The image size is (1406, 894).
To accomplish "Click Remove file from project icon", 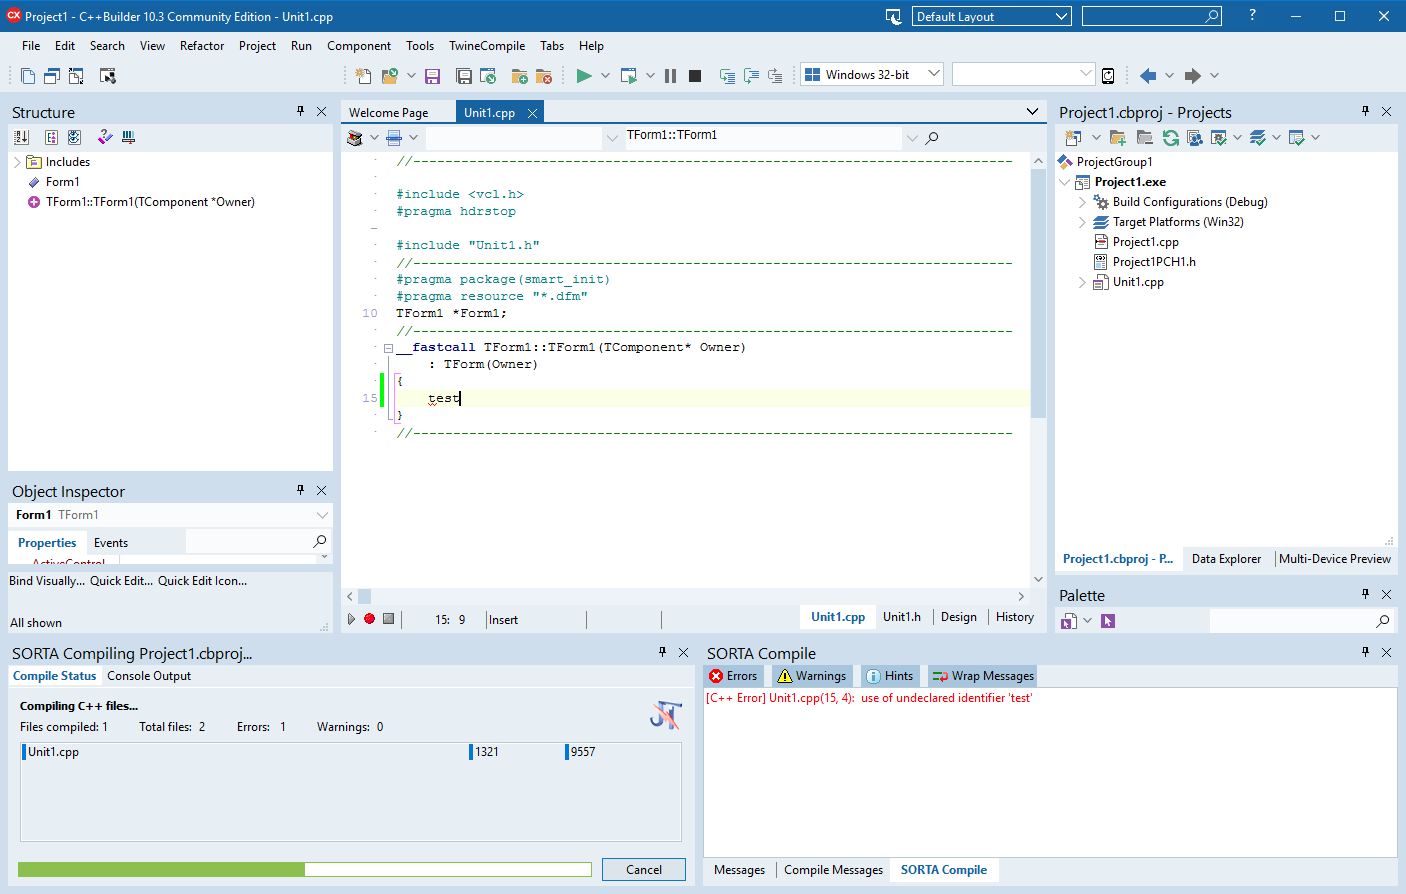I will click(x=544, y=76).
